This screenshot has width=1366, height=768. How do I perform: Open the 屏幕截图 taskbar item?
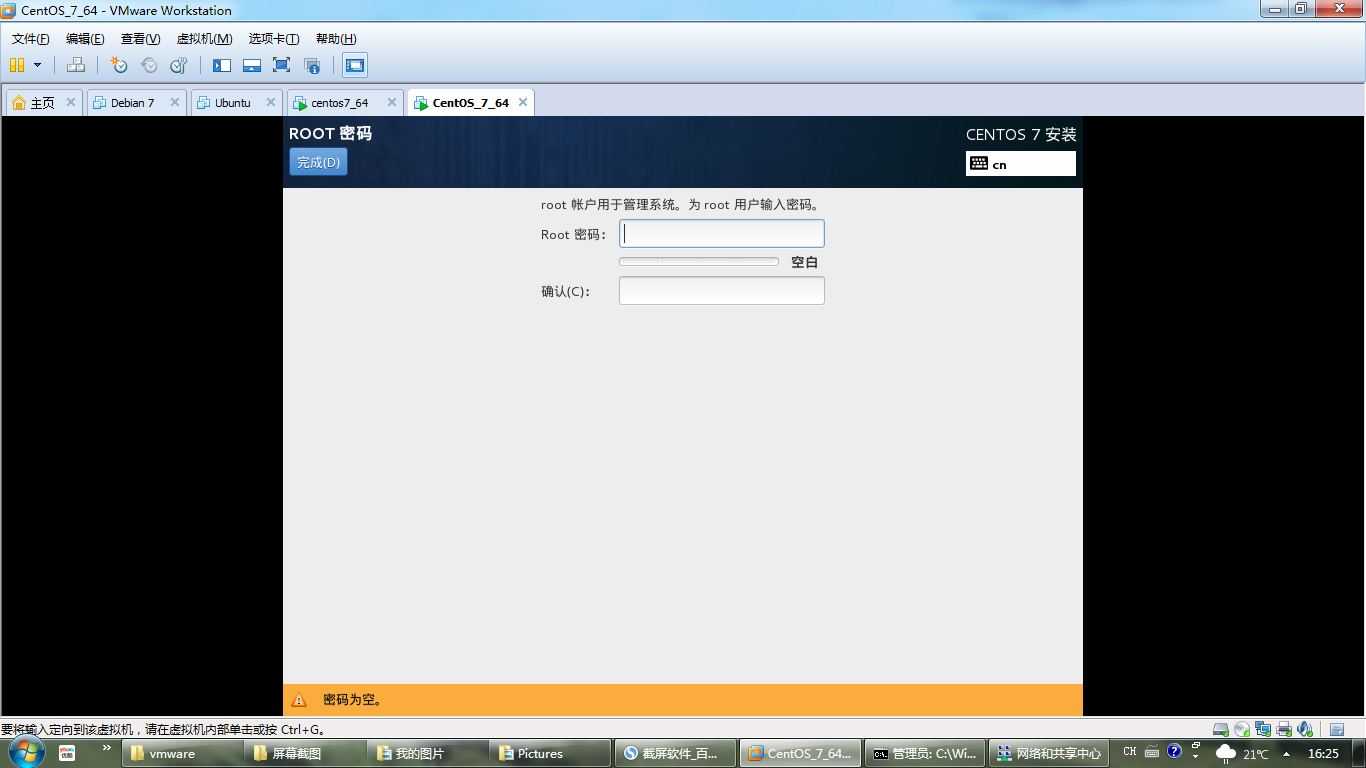pos(306,754)
